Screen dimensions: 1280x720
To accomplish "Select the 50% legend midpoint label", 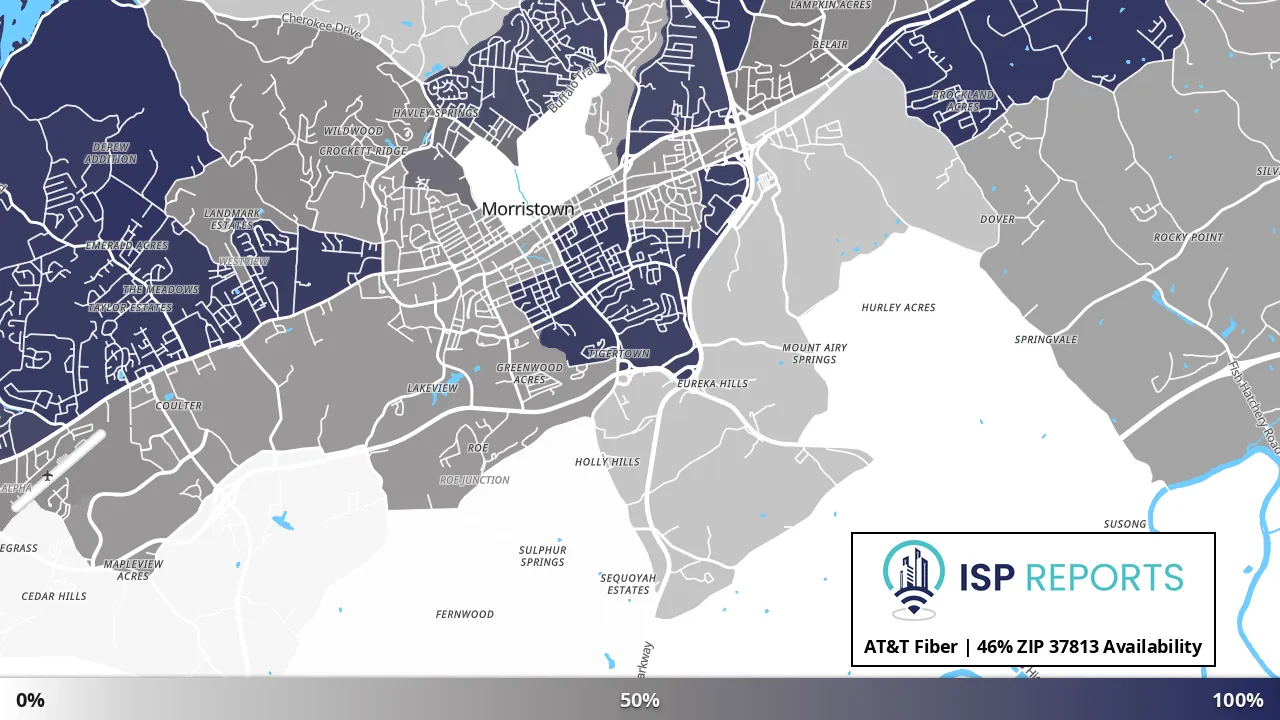I will (640, 700).
